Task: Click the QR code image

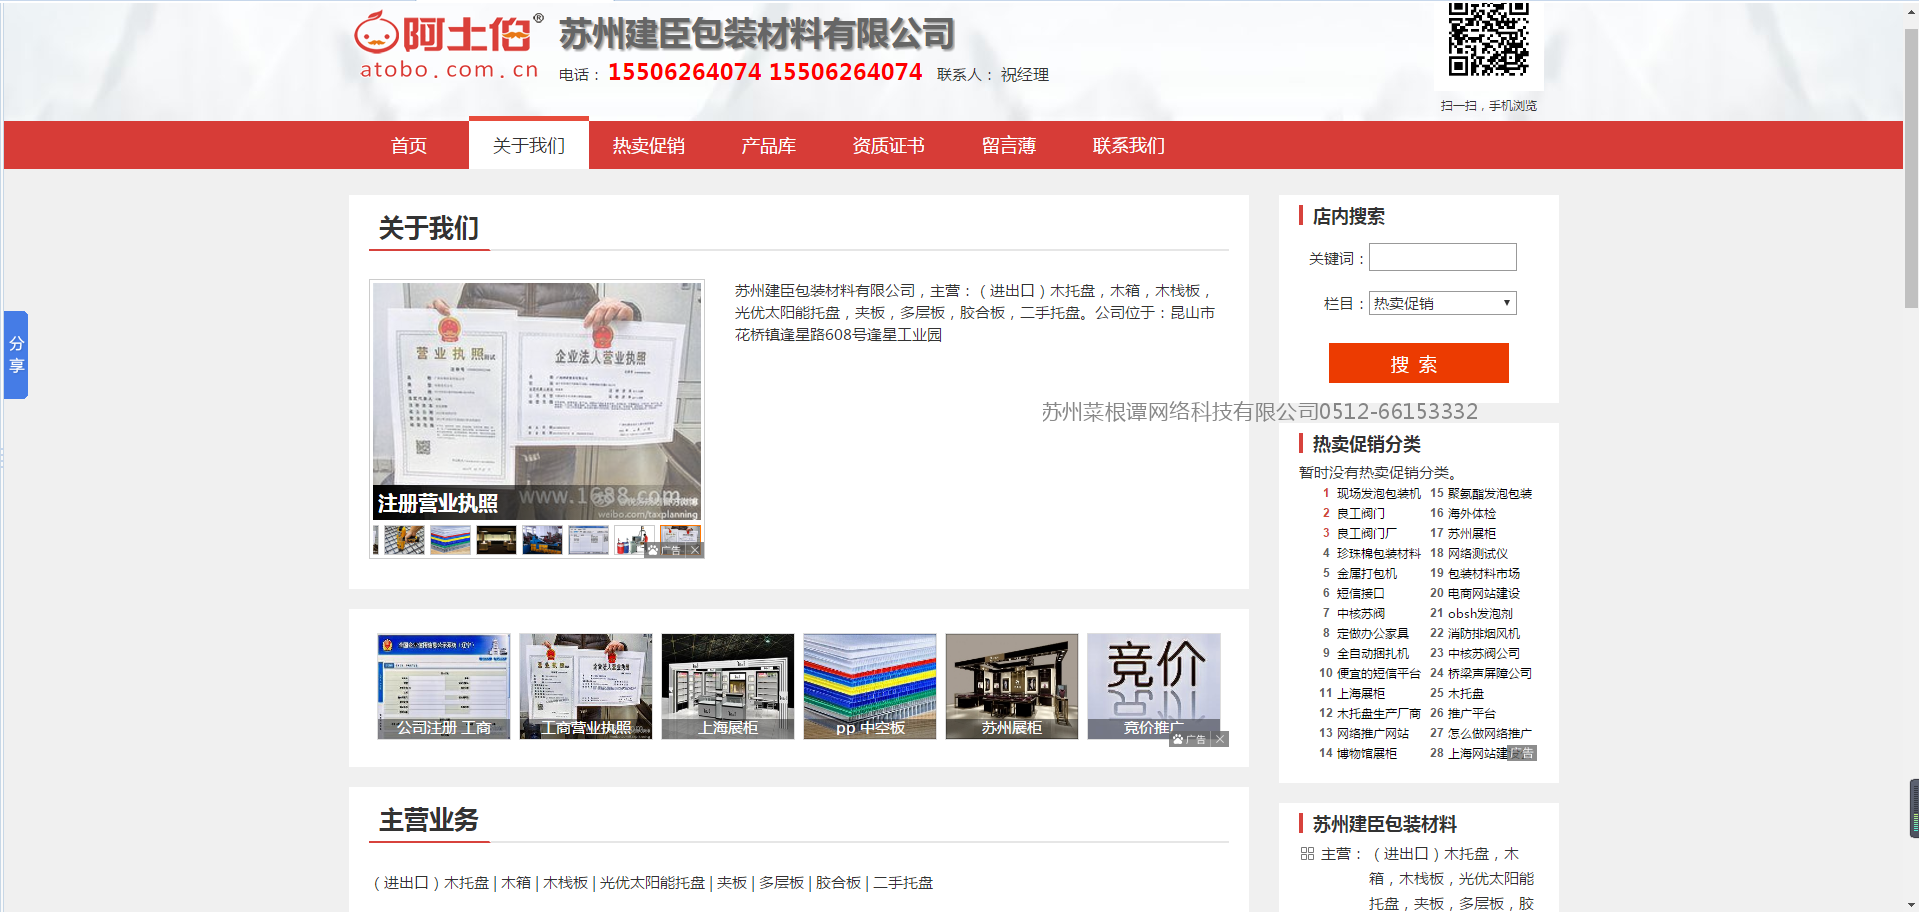Action: [1489, 39]
